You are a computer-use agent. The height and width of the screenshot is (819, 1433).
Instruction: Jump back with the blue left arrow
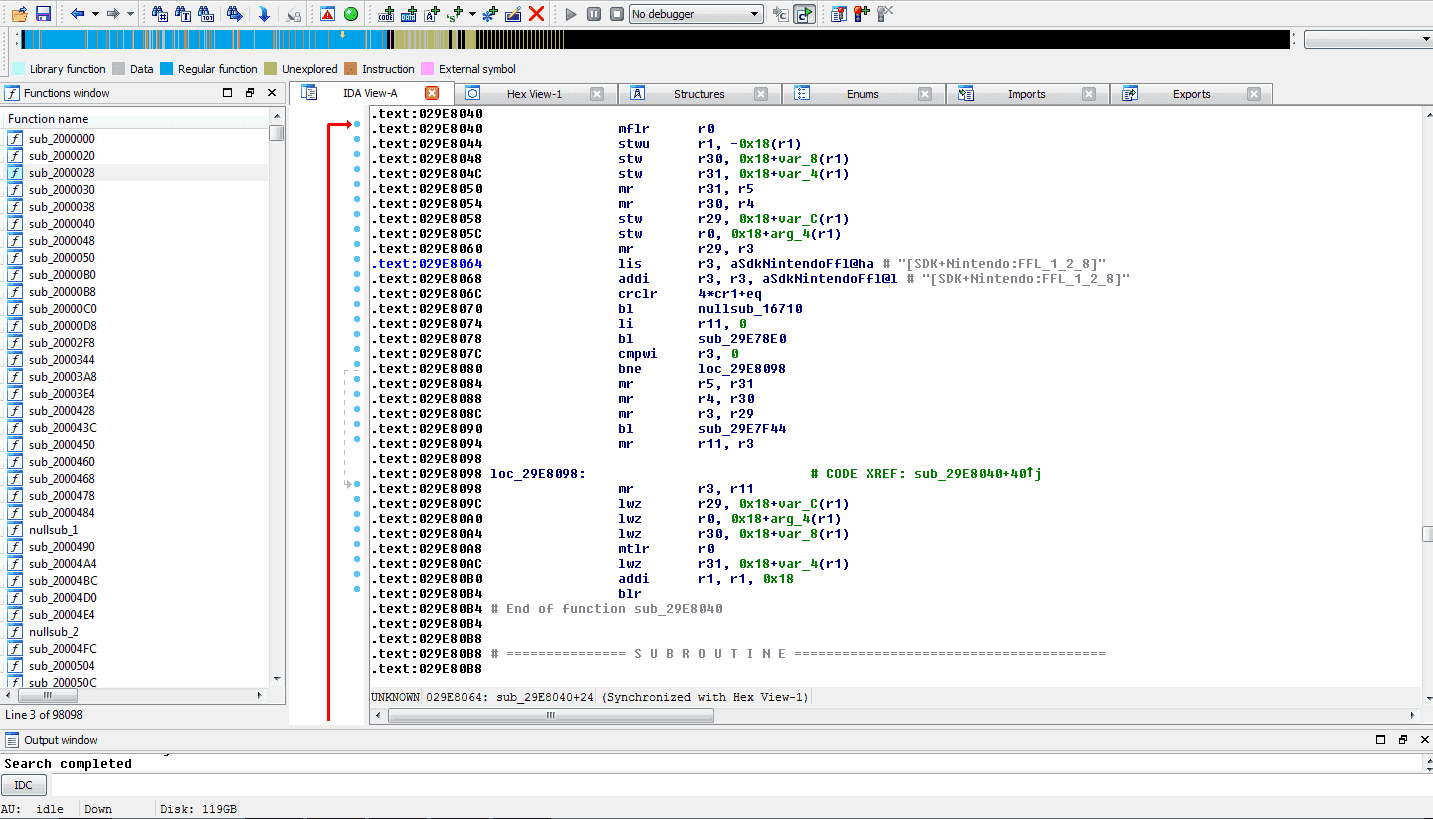point(77,14)
